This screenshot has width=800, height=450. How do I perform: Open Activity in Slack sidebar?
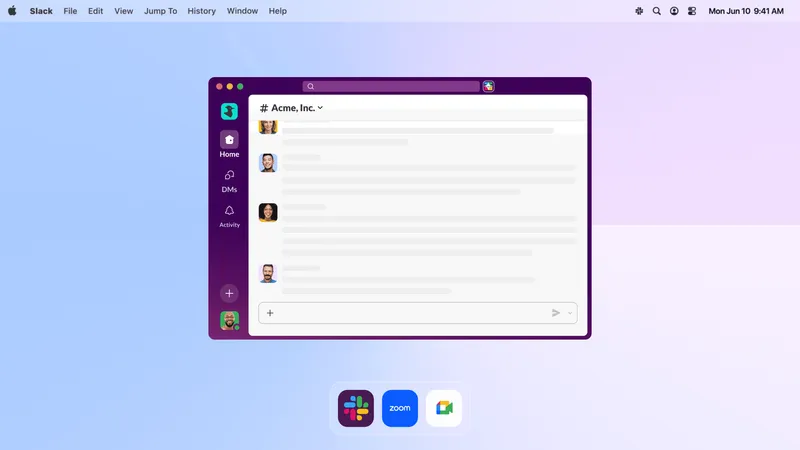[229, 216]
